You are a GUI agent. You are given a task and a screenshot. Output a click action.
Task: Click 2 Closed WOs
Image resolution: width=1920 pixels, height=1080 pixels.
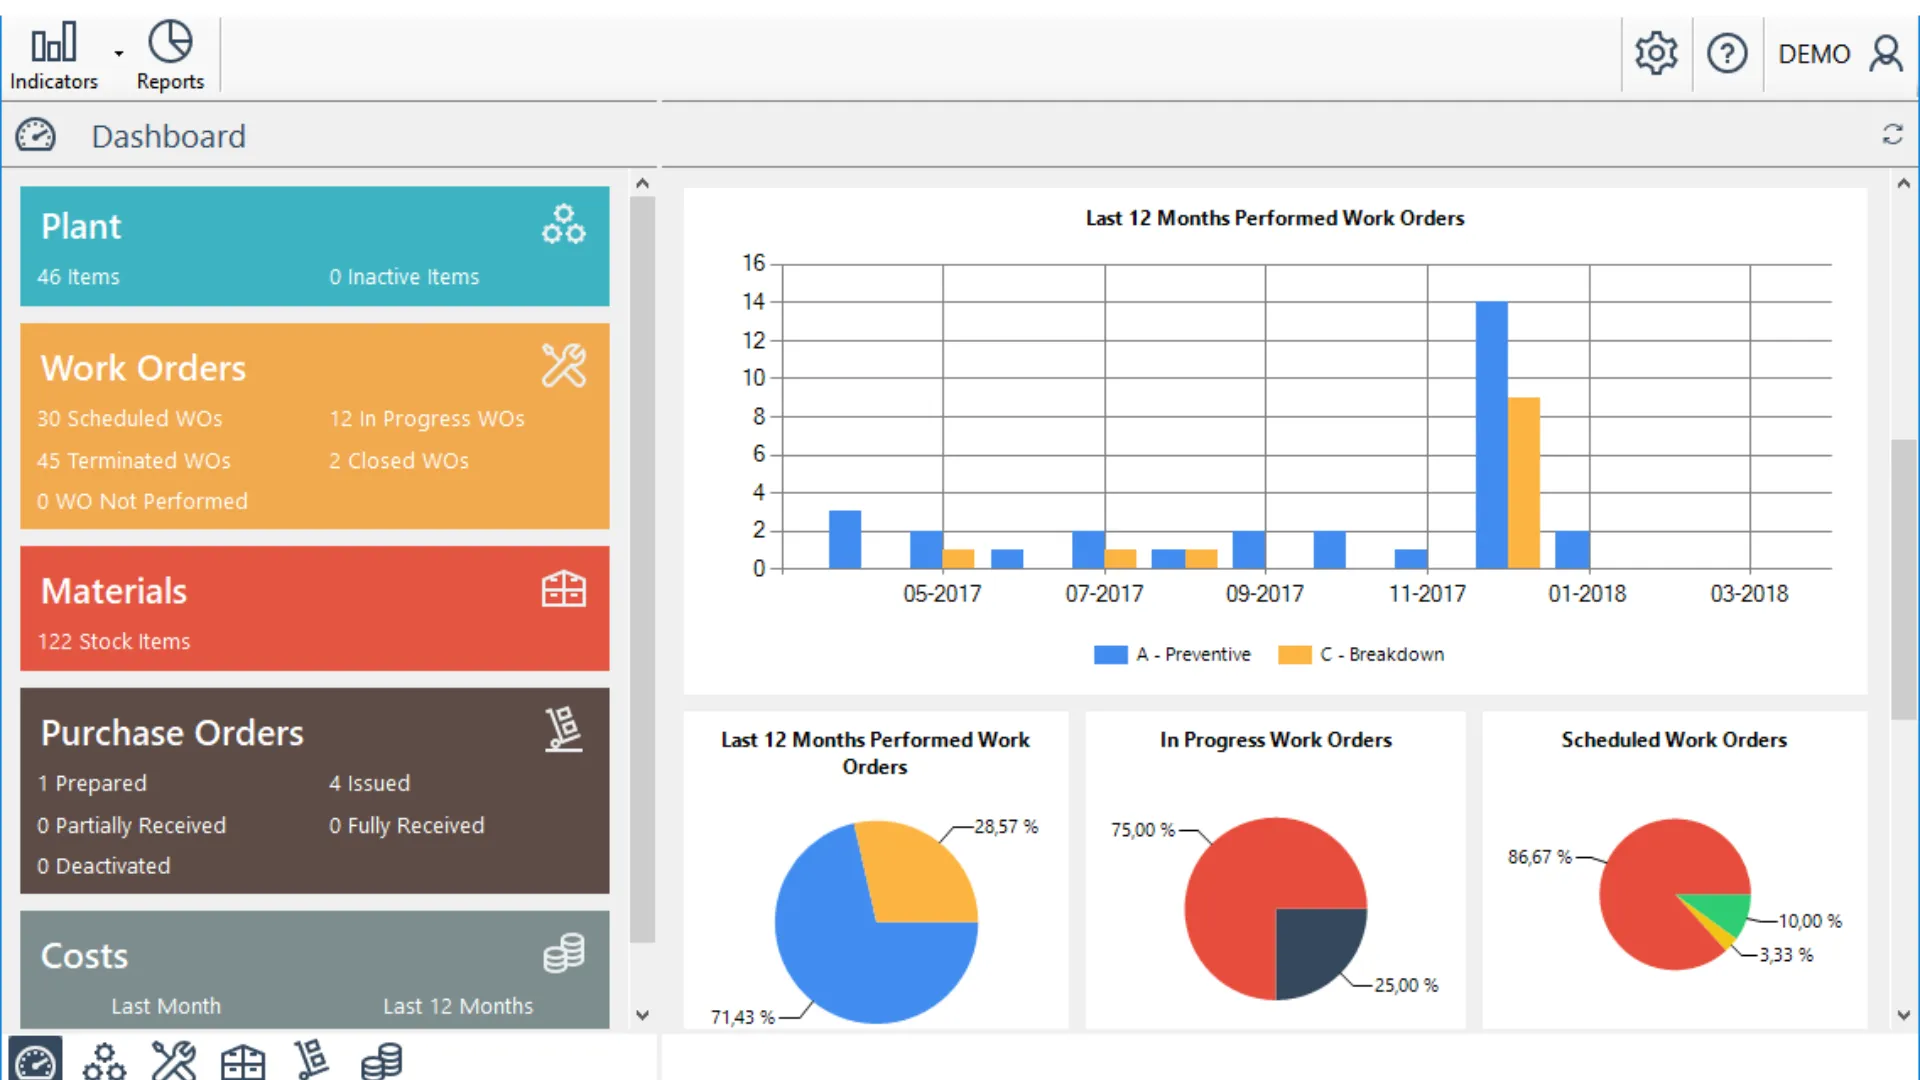pyautogui.click(x=399, y=461)
